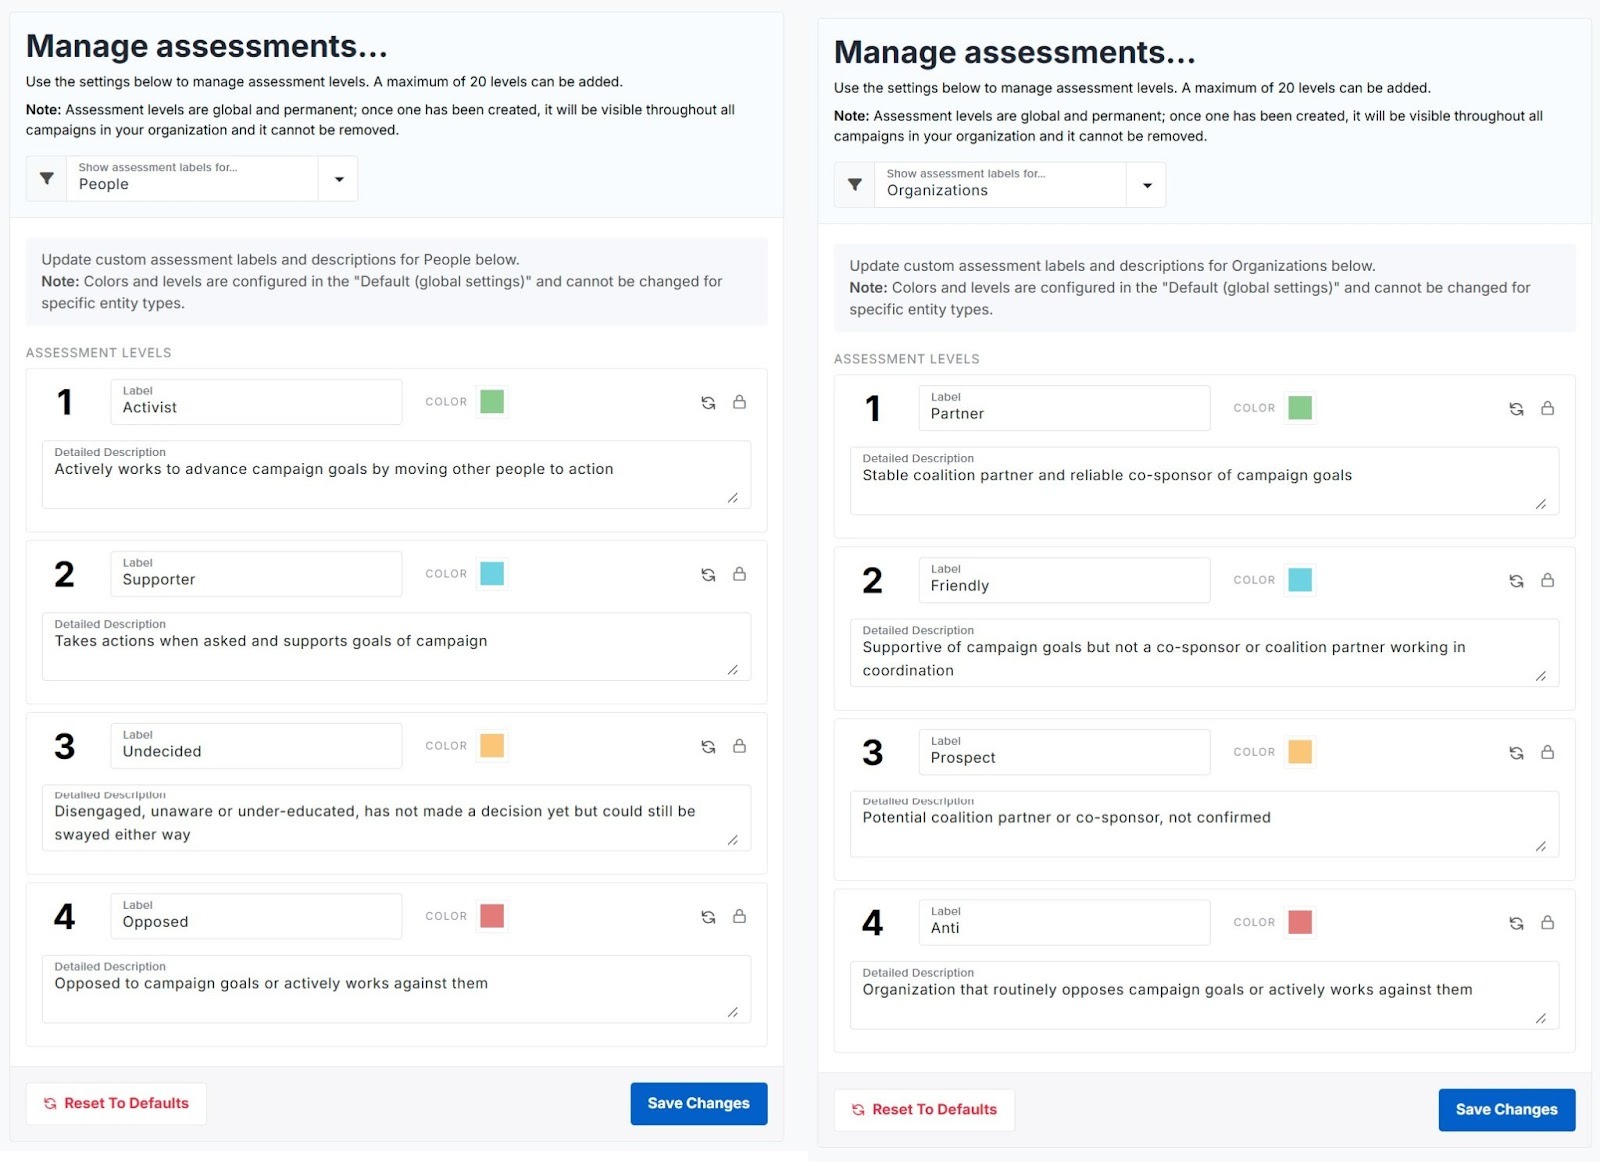This screenshot has width=1600, height=1162.
Task: Pick the orange color swatch for Prospect
Action: coord(1300,752)
